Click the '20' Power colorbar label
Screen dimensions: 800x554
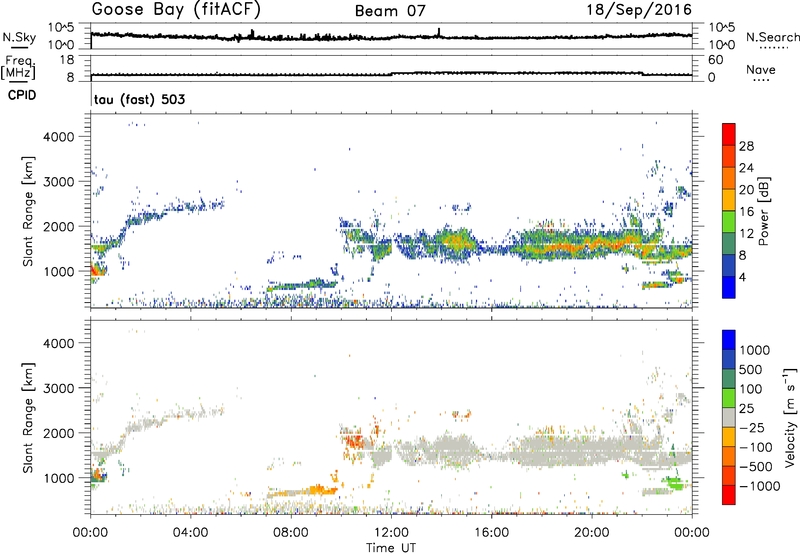(746, 190)
